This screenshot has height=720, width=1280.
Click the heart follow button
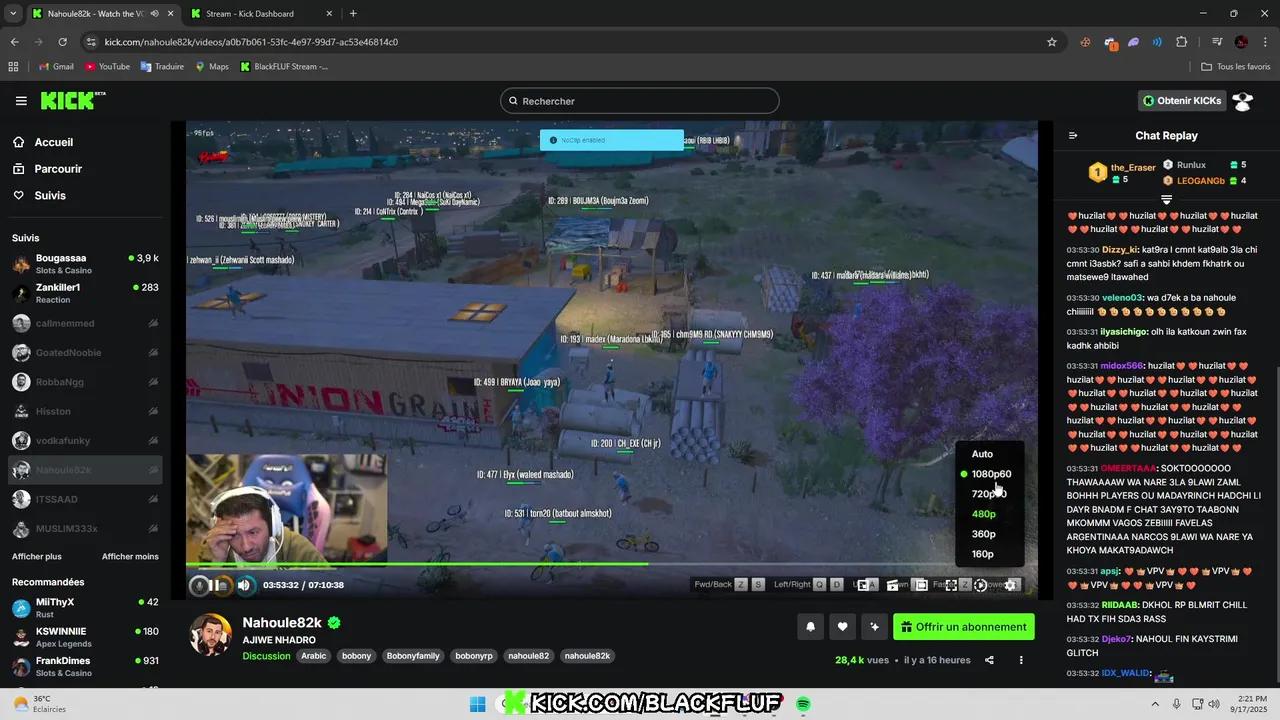click(x=842, y=627)
